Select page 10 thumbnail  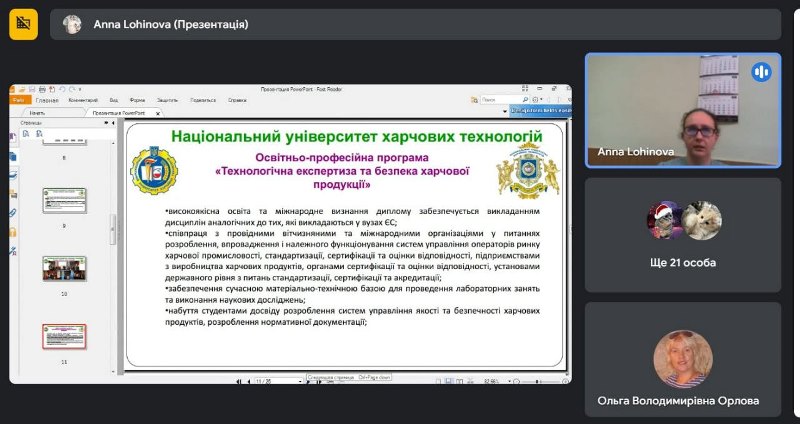coord(64,268)
